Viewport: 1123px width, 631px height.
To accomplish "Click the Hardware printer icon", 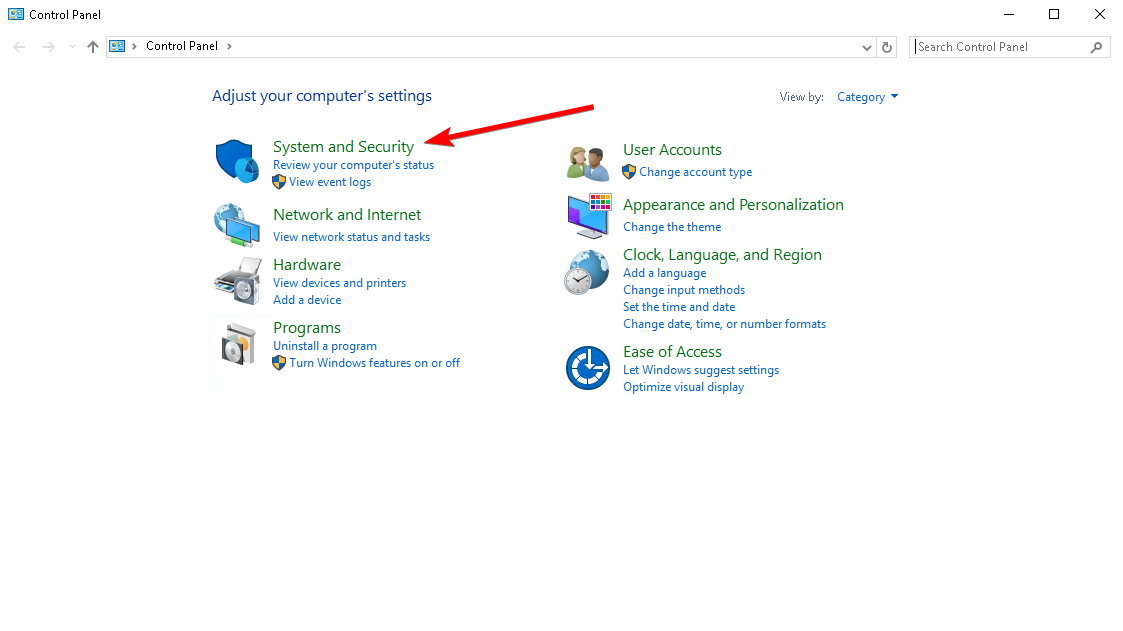I will 237,281.
